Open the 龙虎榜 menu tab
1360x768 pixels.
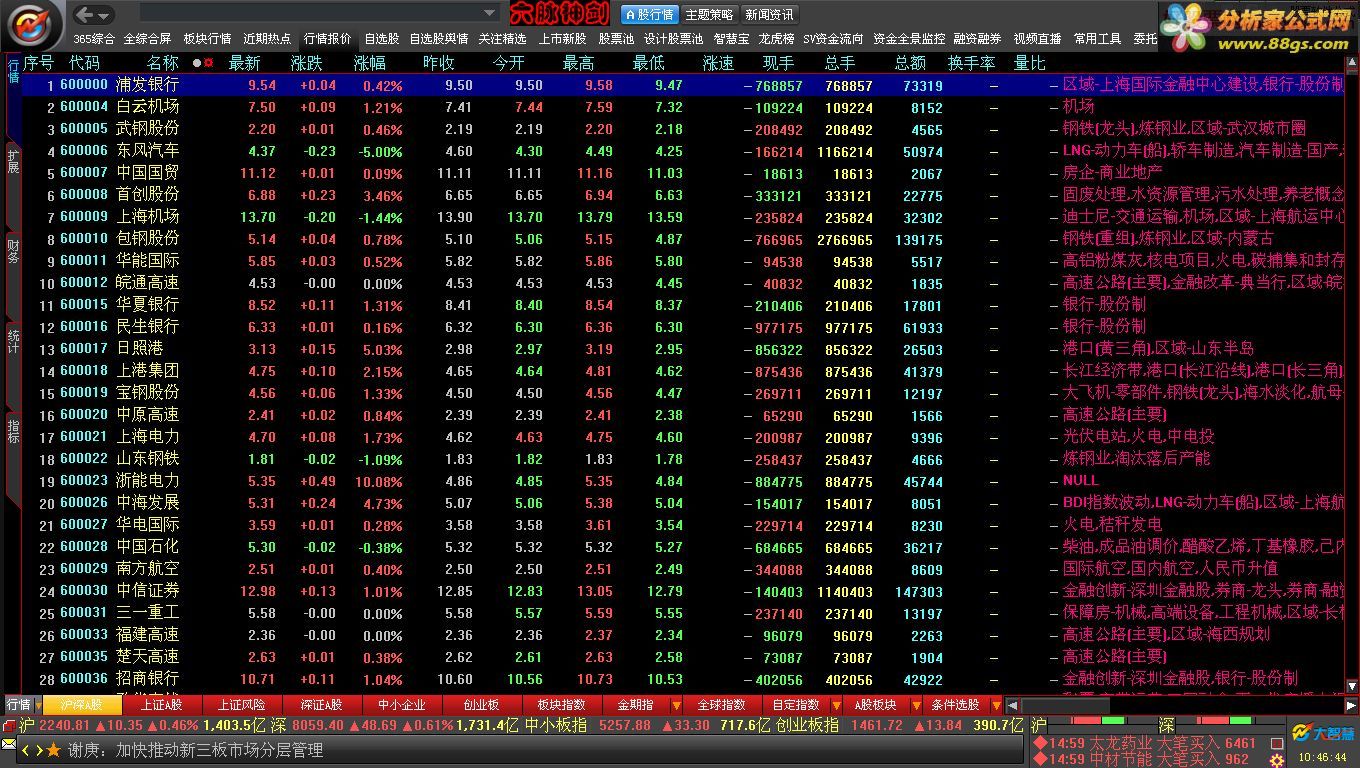point(776,39)
